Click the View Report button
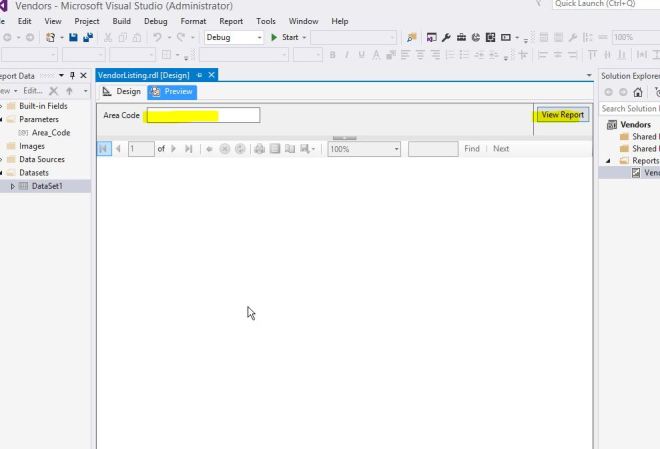Screen dimensions: 660x449 click(562, 115)
